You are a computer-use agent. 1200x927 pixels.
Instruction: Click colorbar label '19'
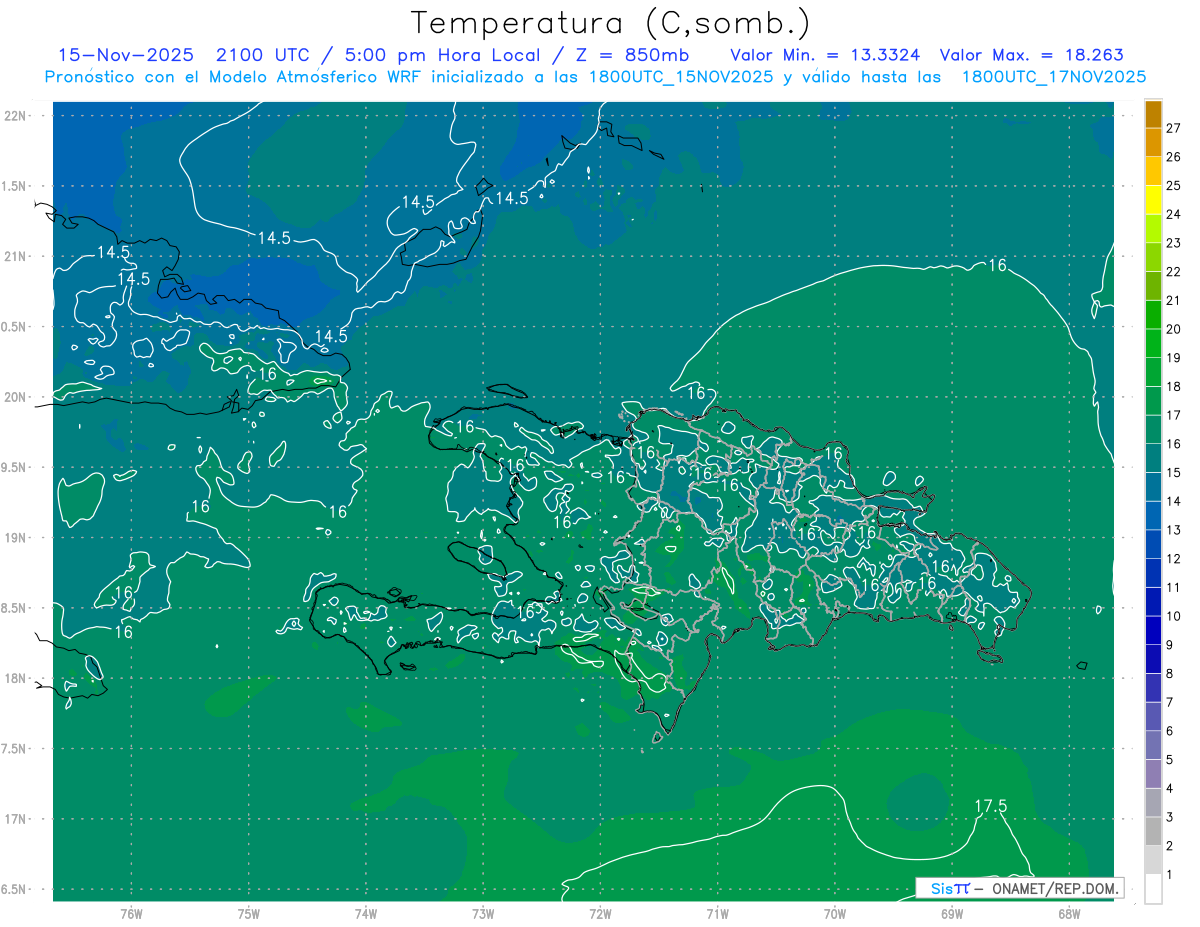(1173, 358)
